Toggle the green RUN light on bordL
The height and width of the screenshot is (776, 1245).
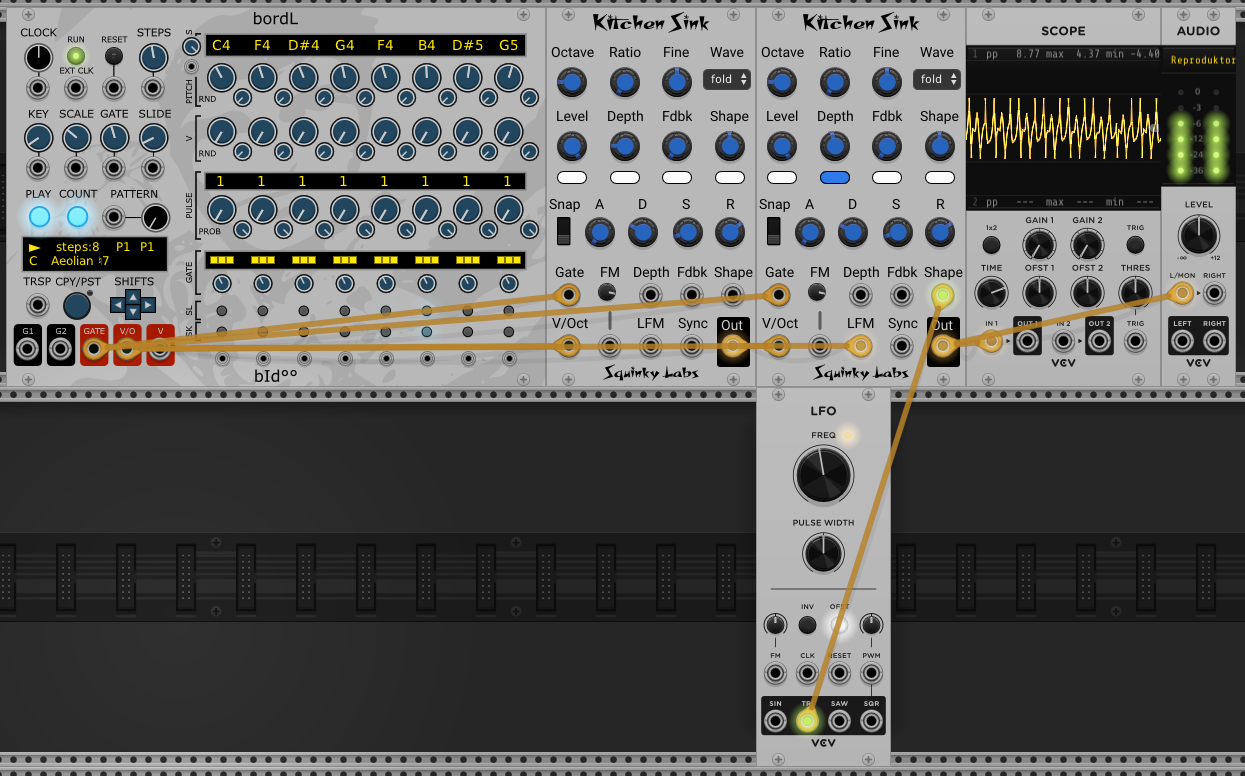point(76,56)
